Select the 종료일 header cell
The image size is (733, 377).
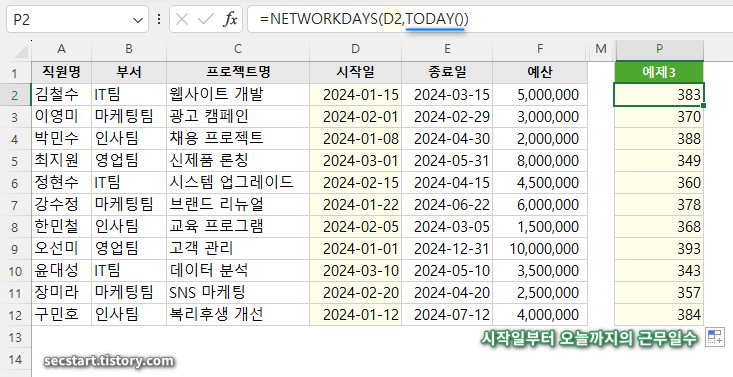point(447,72)
